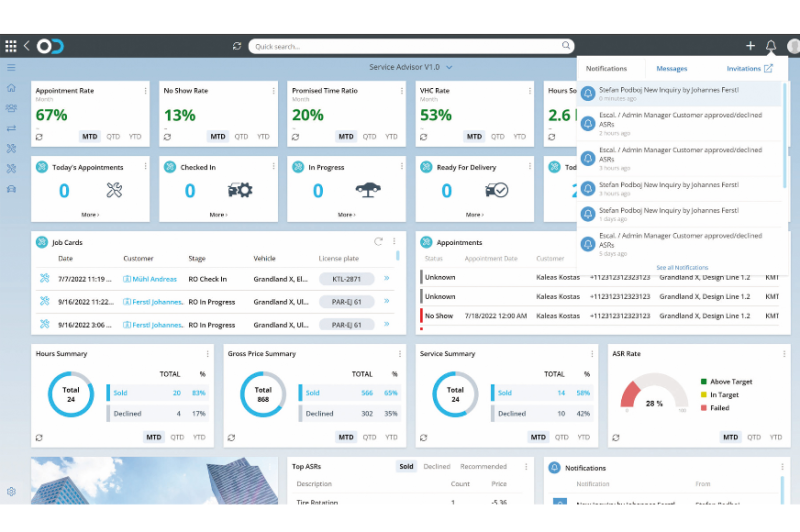Click the refresh icon in Job Cards

[378, 241]
